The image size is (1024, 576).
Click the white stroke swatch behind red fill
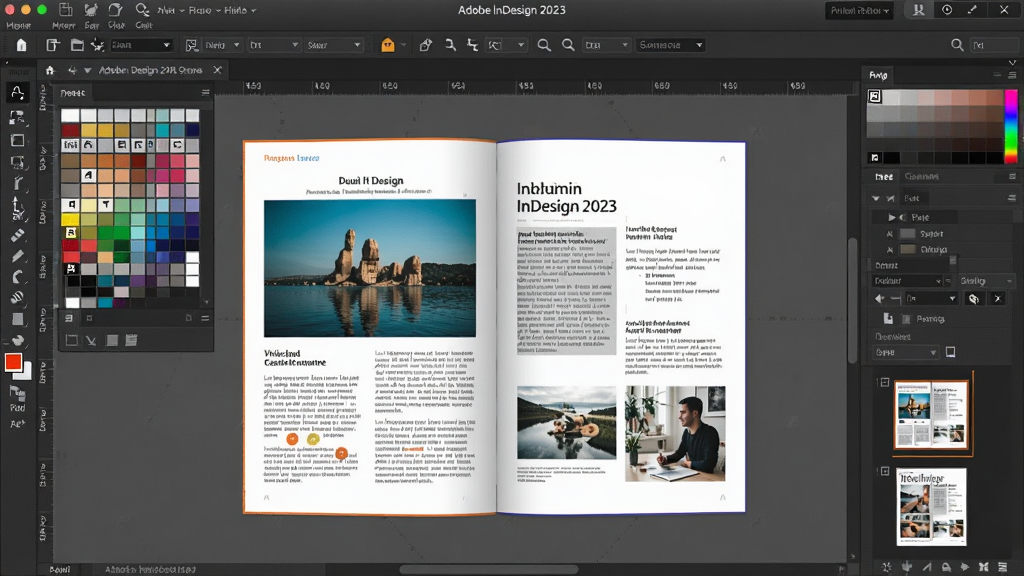[x=25, y=373]
